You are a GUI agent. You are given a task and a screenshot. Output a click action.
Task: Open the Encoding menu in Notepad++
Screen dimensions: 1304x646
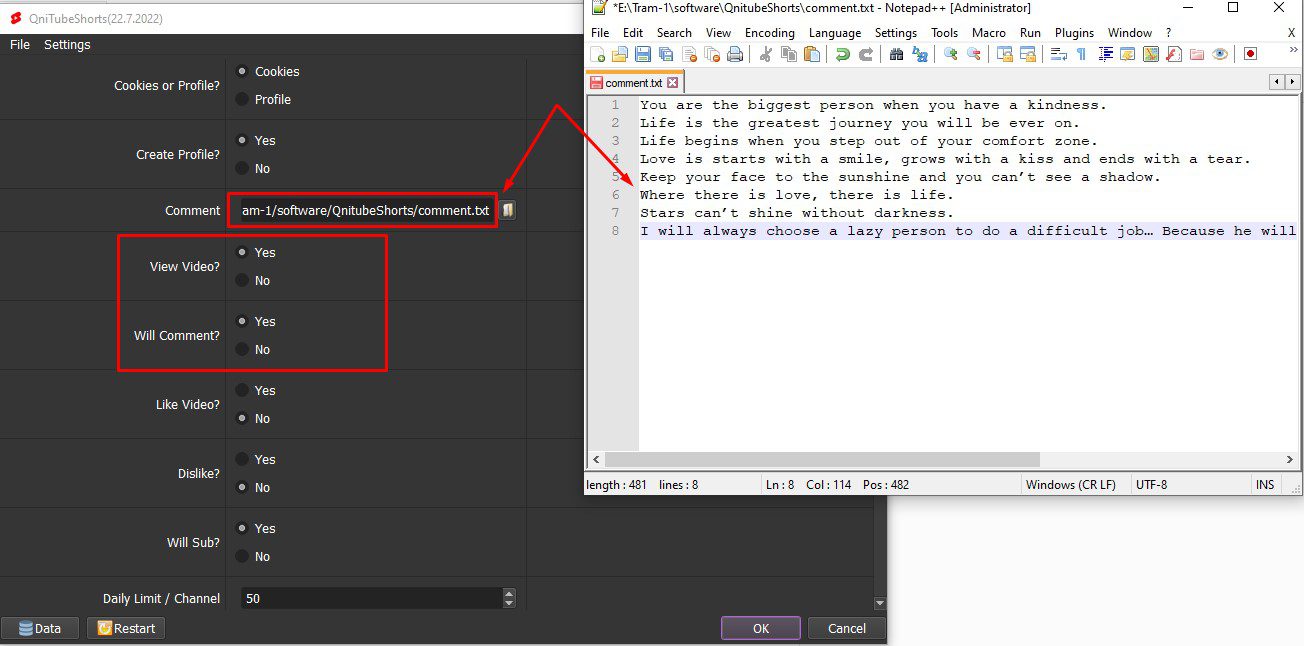point(769,33)
